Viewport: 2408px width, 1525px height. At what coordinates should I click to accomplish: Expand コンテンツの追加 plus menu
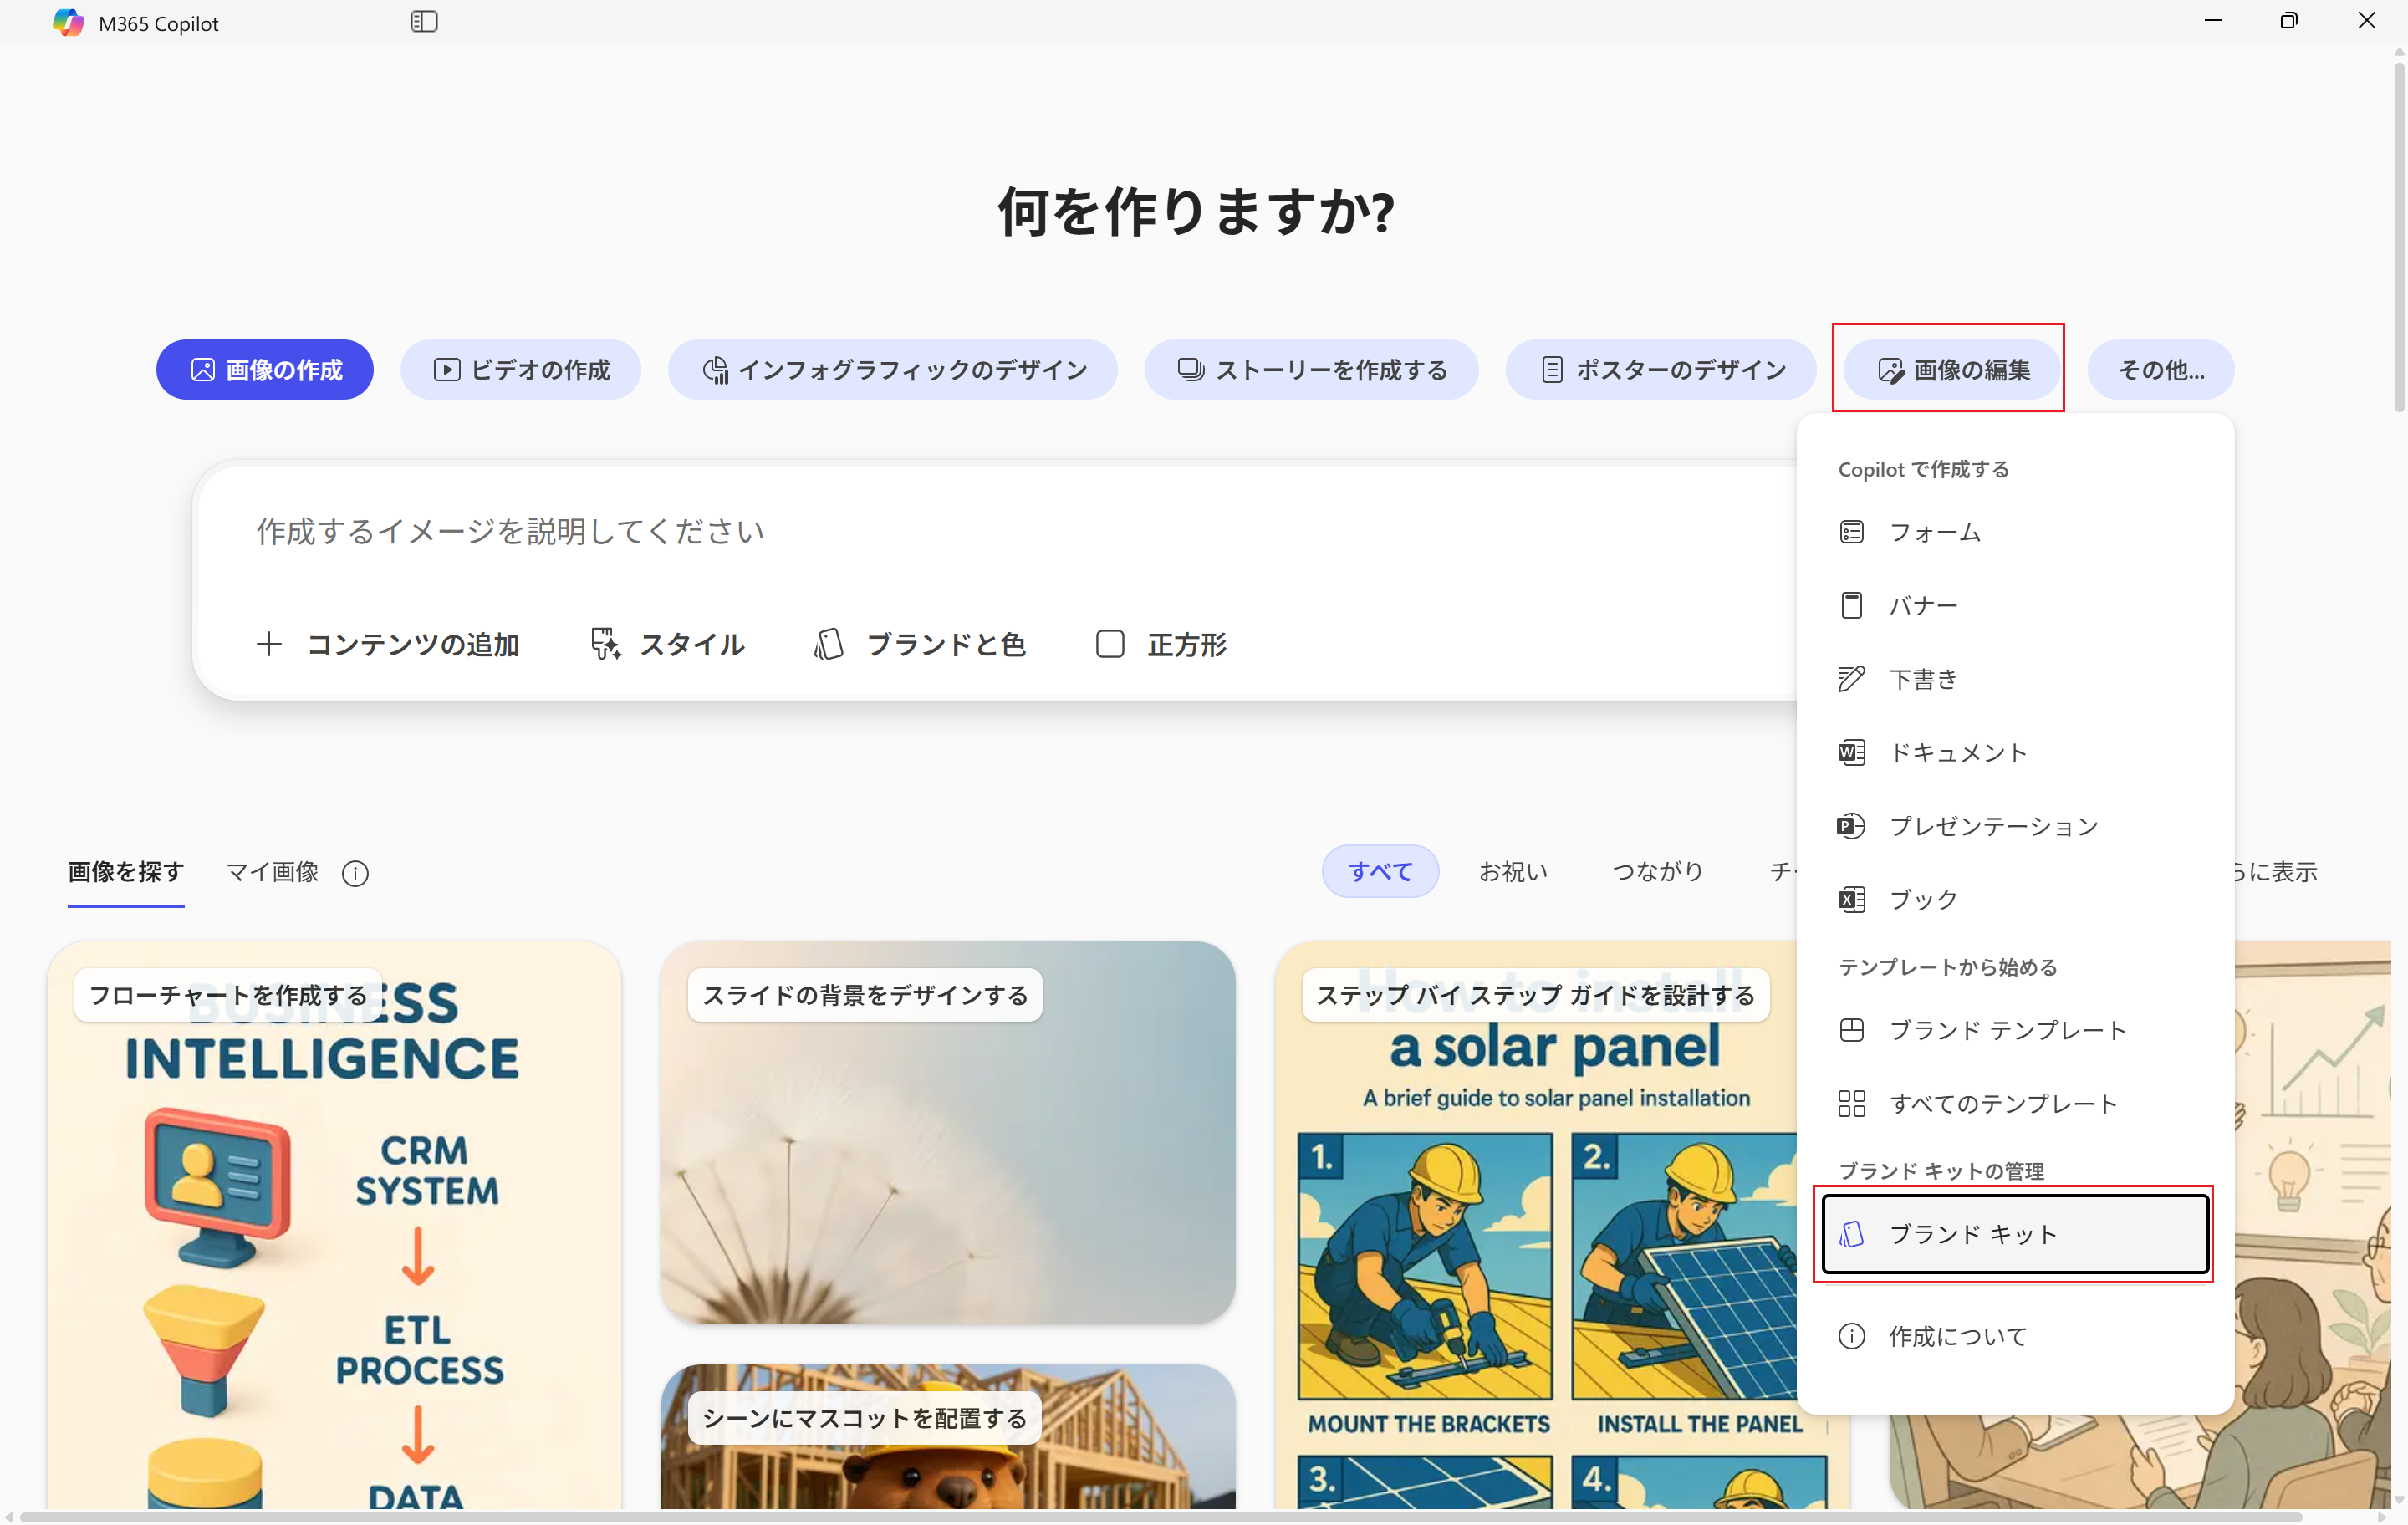tap(388, 644)
